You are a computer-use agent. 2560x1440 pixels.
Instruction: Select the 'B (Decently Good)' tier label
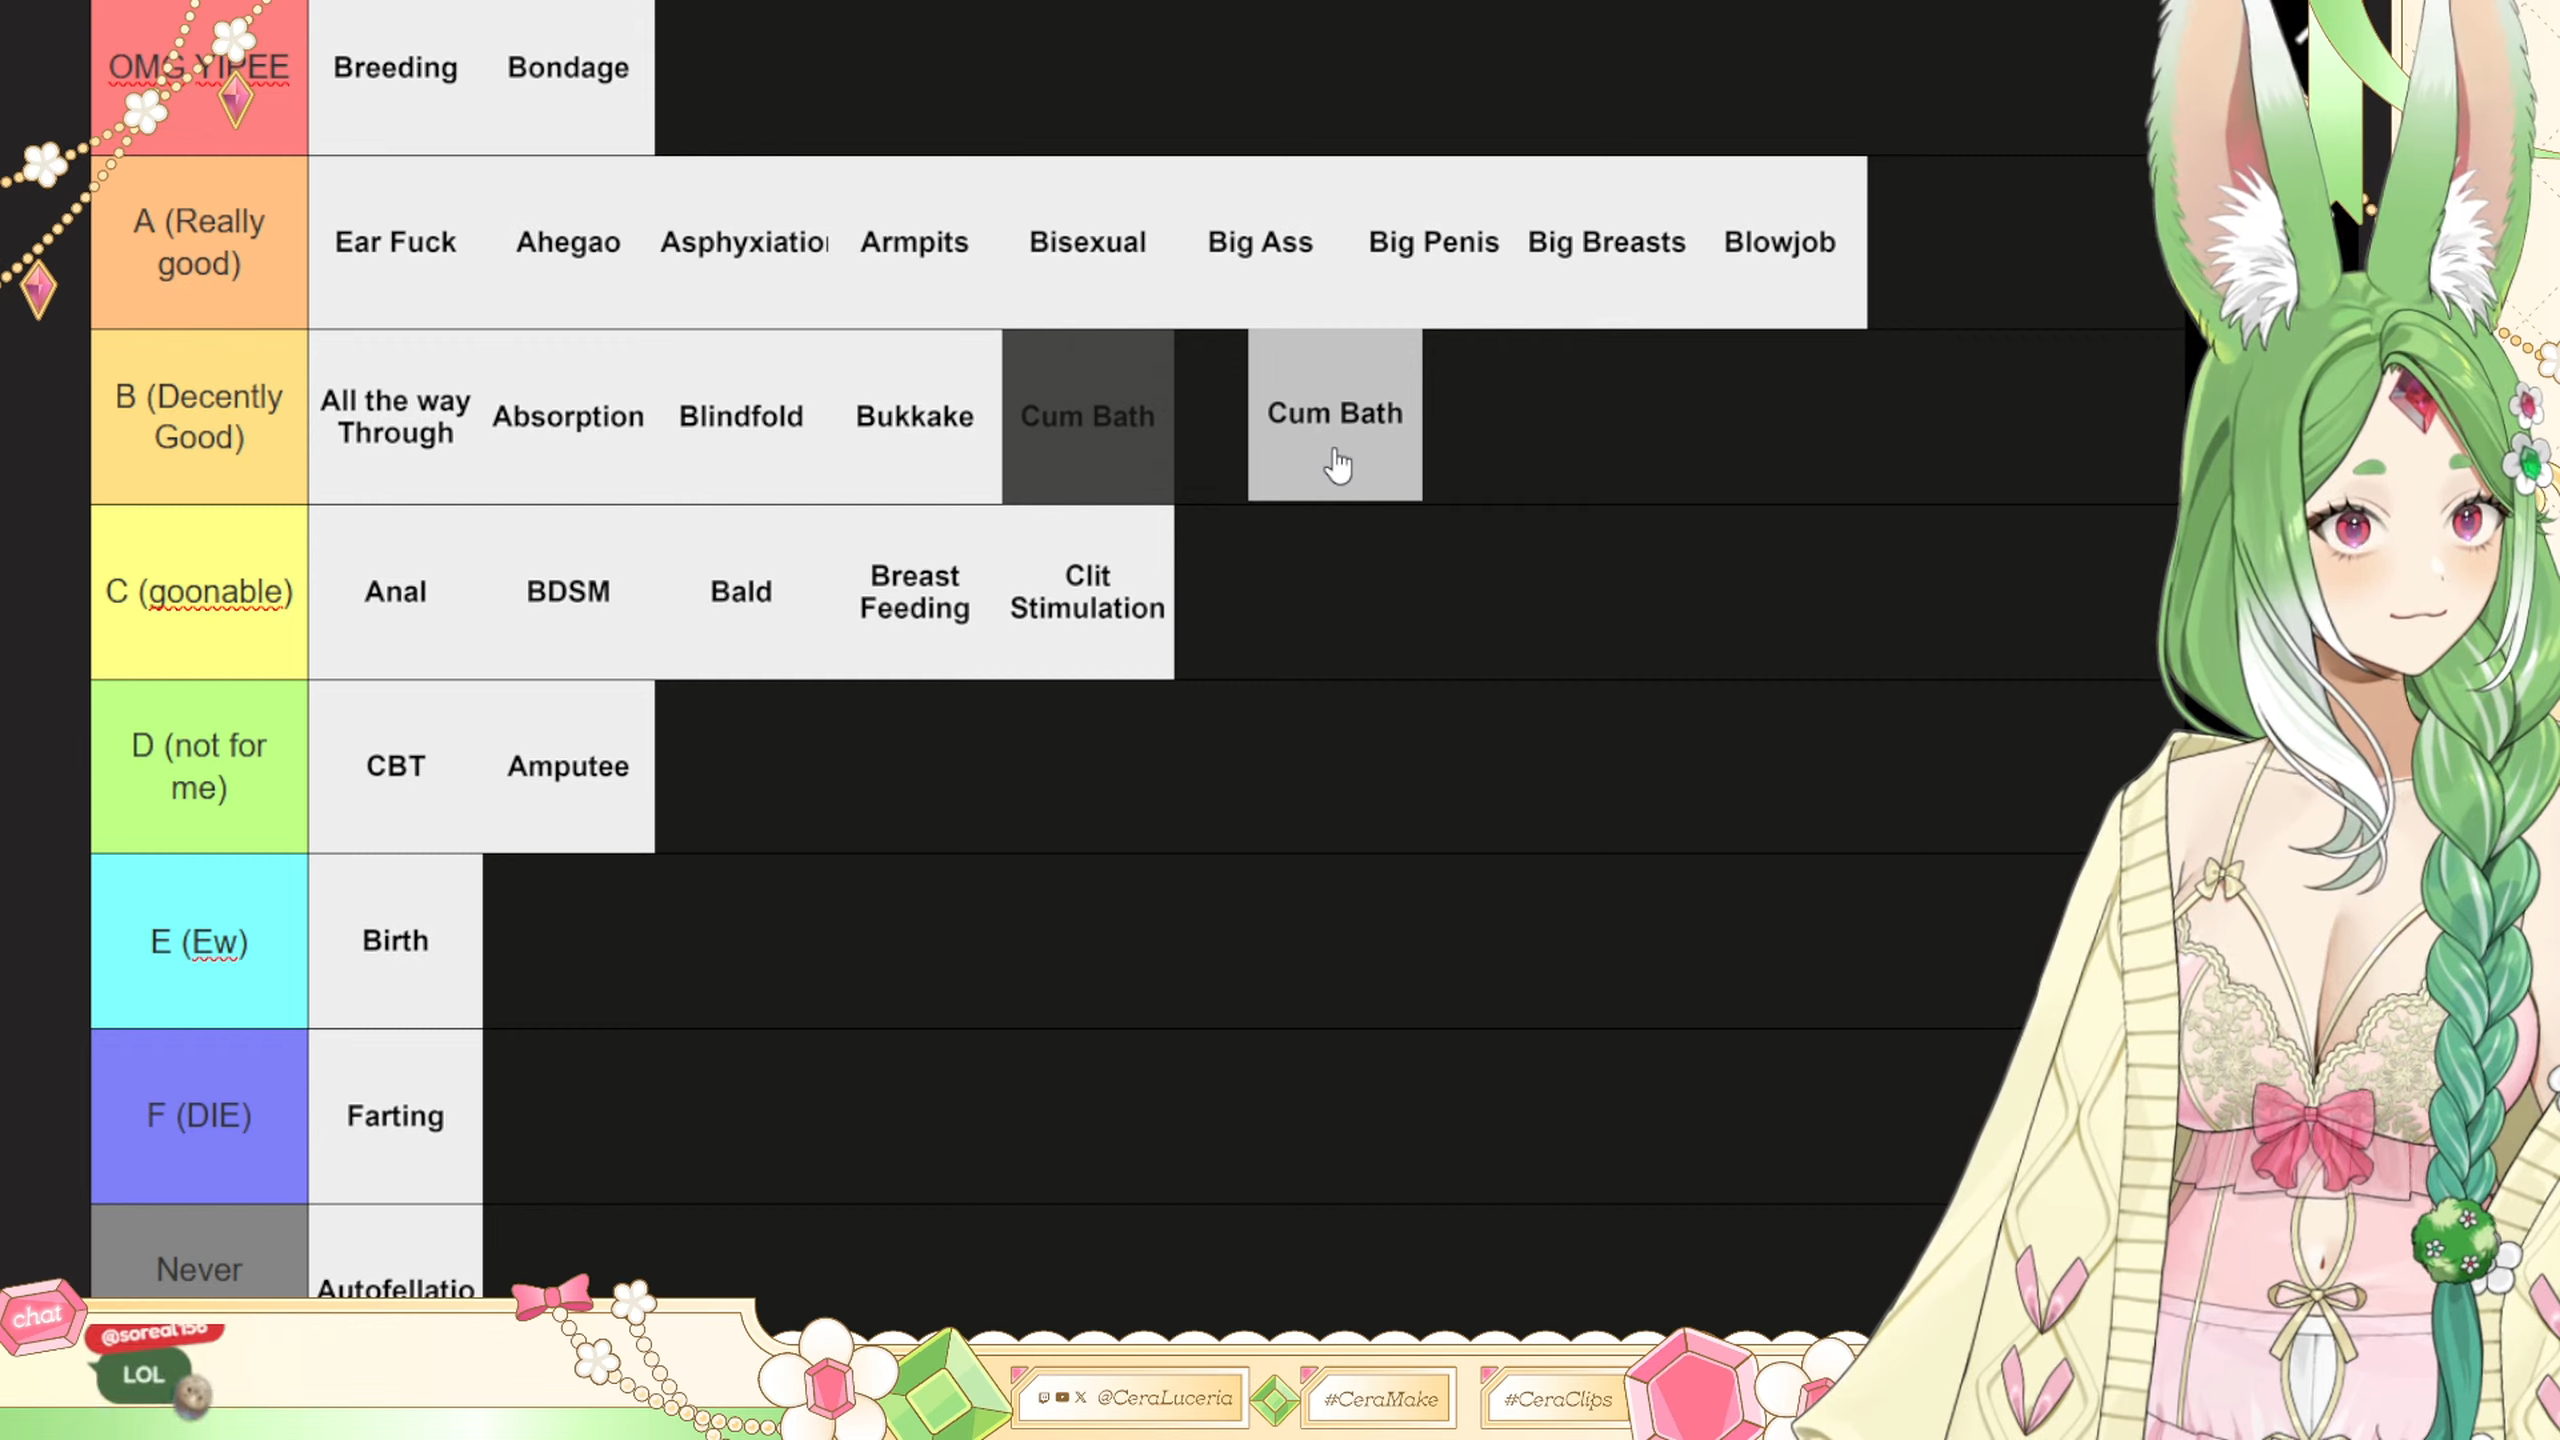pos(199,417)
